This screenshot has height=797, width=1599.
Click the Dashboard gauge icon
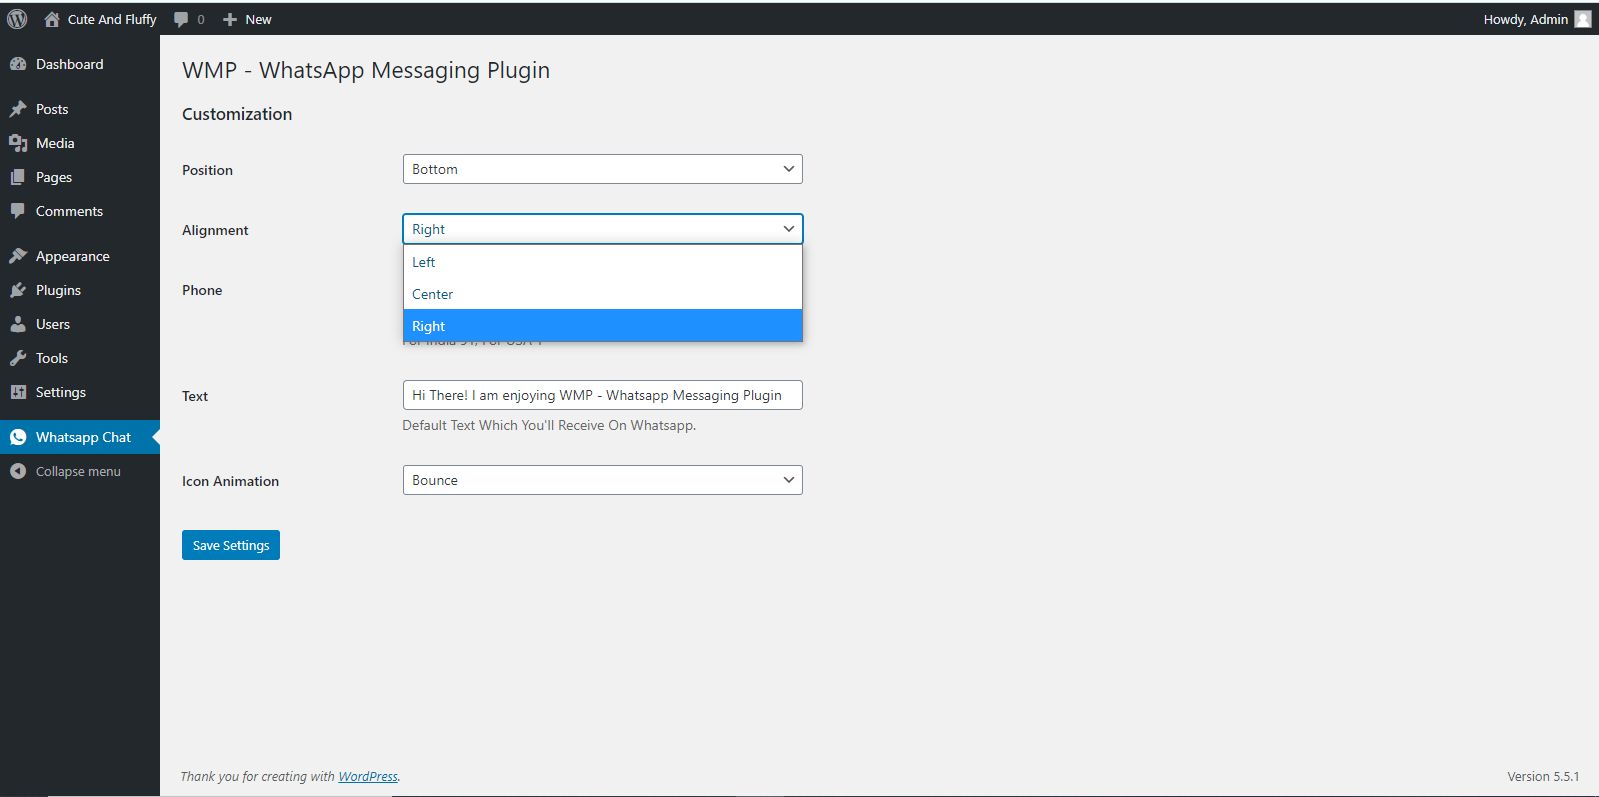18,64
